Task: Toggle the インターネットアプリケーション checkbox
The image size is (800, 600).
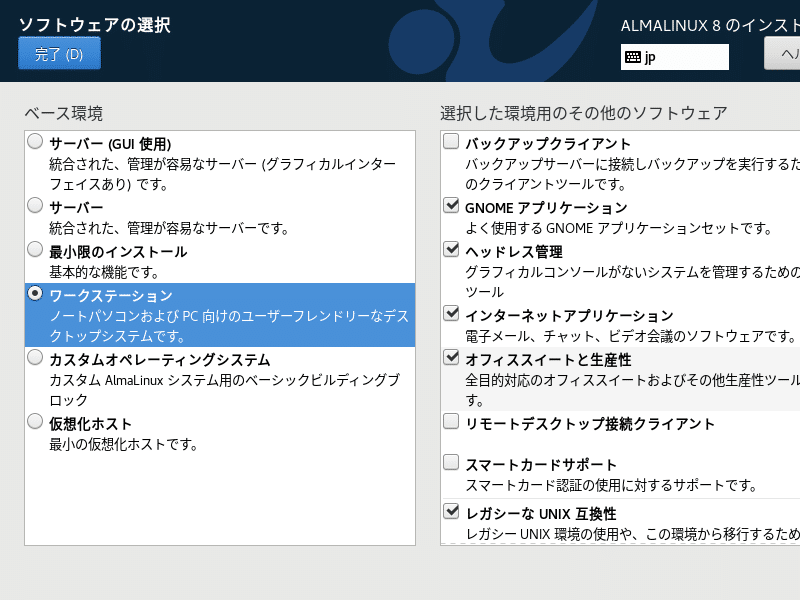Action: click(451, 313)
